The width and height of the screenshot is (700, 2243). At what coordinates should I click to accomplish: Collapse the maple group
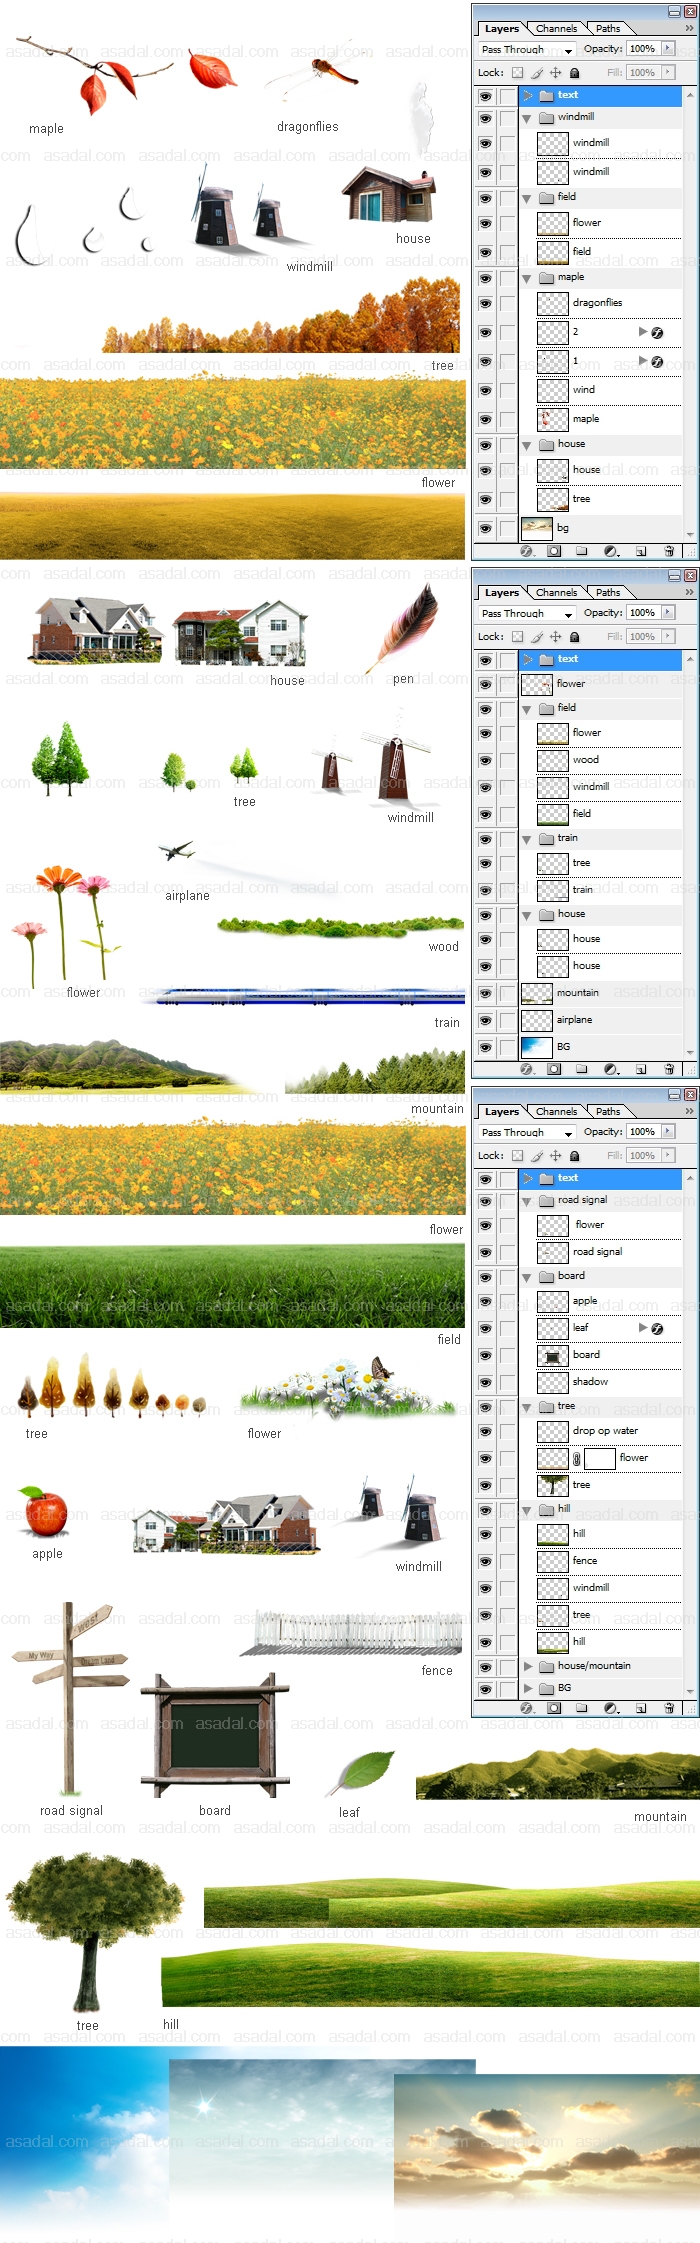527,278
